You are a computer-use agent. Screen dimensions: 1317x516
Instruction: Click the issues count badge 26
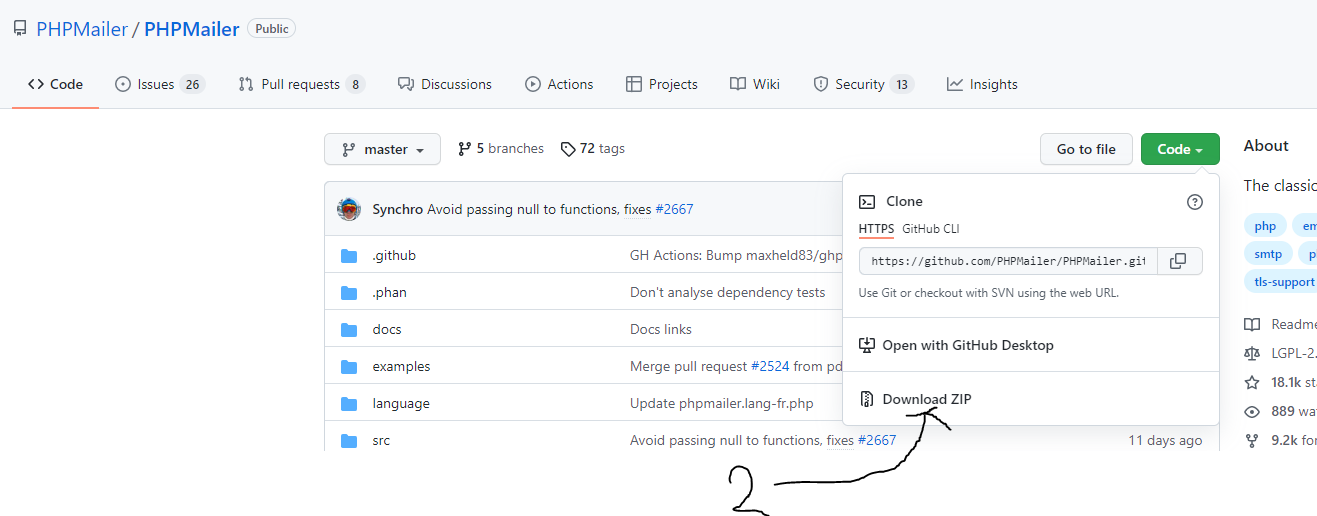pyautogui.click(x=193, y=84)
